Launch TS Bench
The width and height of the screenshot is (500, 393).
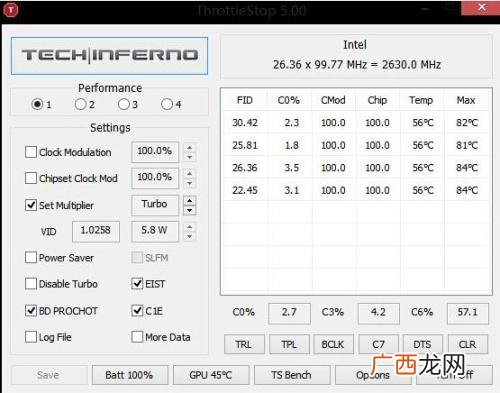click(292, 375)
